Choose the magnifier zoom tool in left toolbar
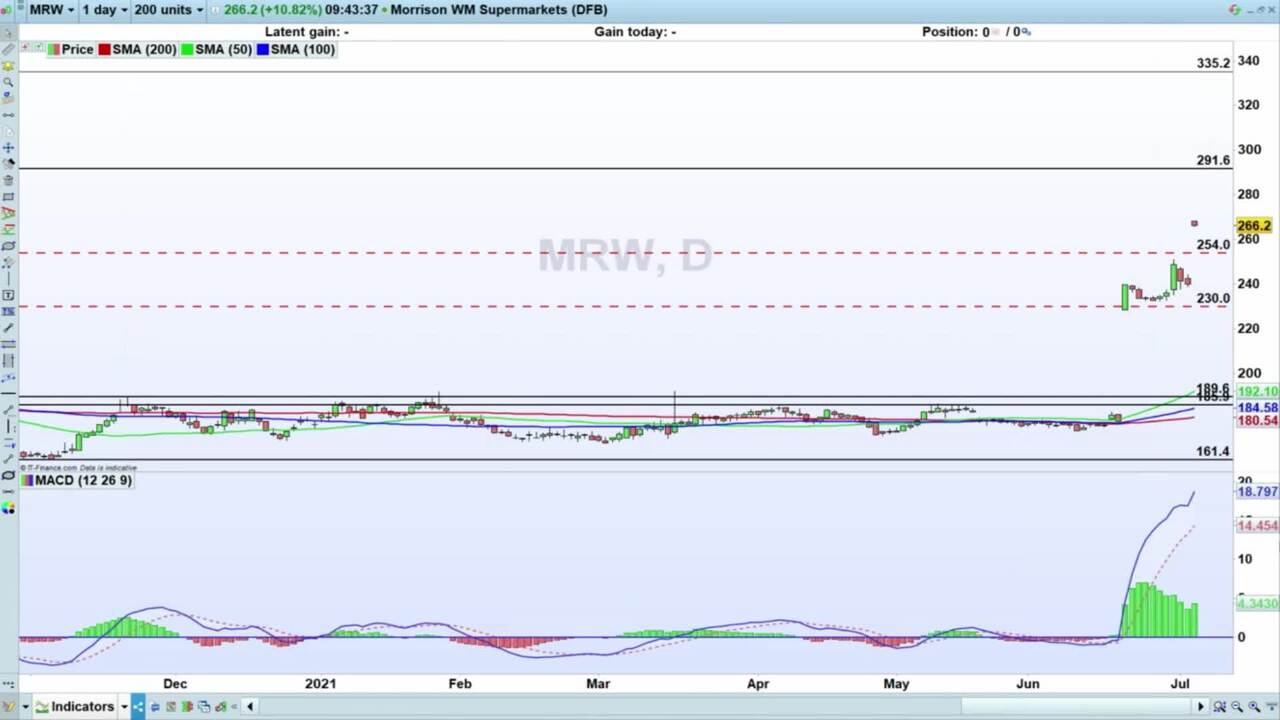This screenshot has width=1280, height=720. click(x=8, y=82)
